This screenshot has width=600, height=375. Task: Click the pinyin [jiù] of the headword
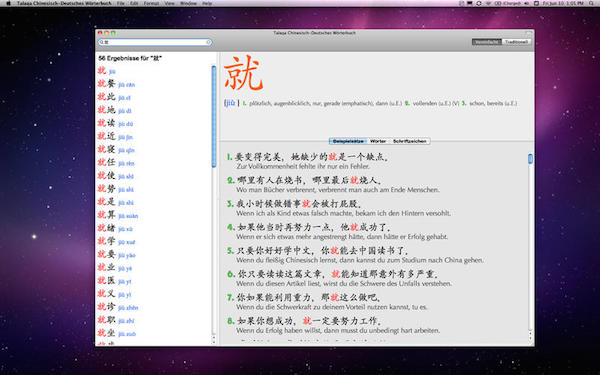pyautogui.click(x=231, y=103)
